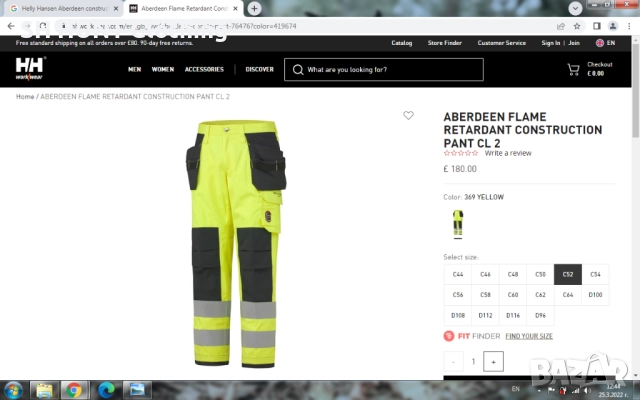Open the WOMEN menu
640x400 pixels.
tap(163, 69)
